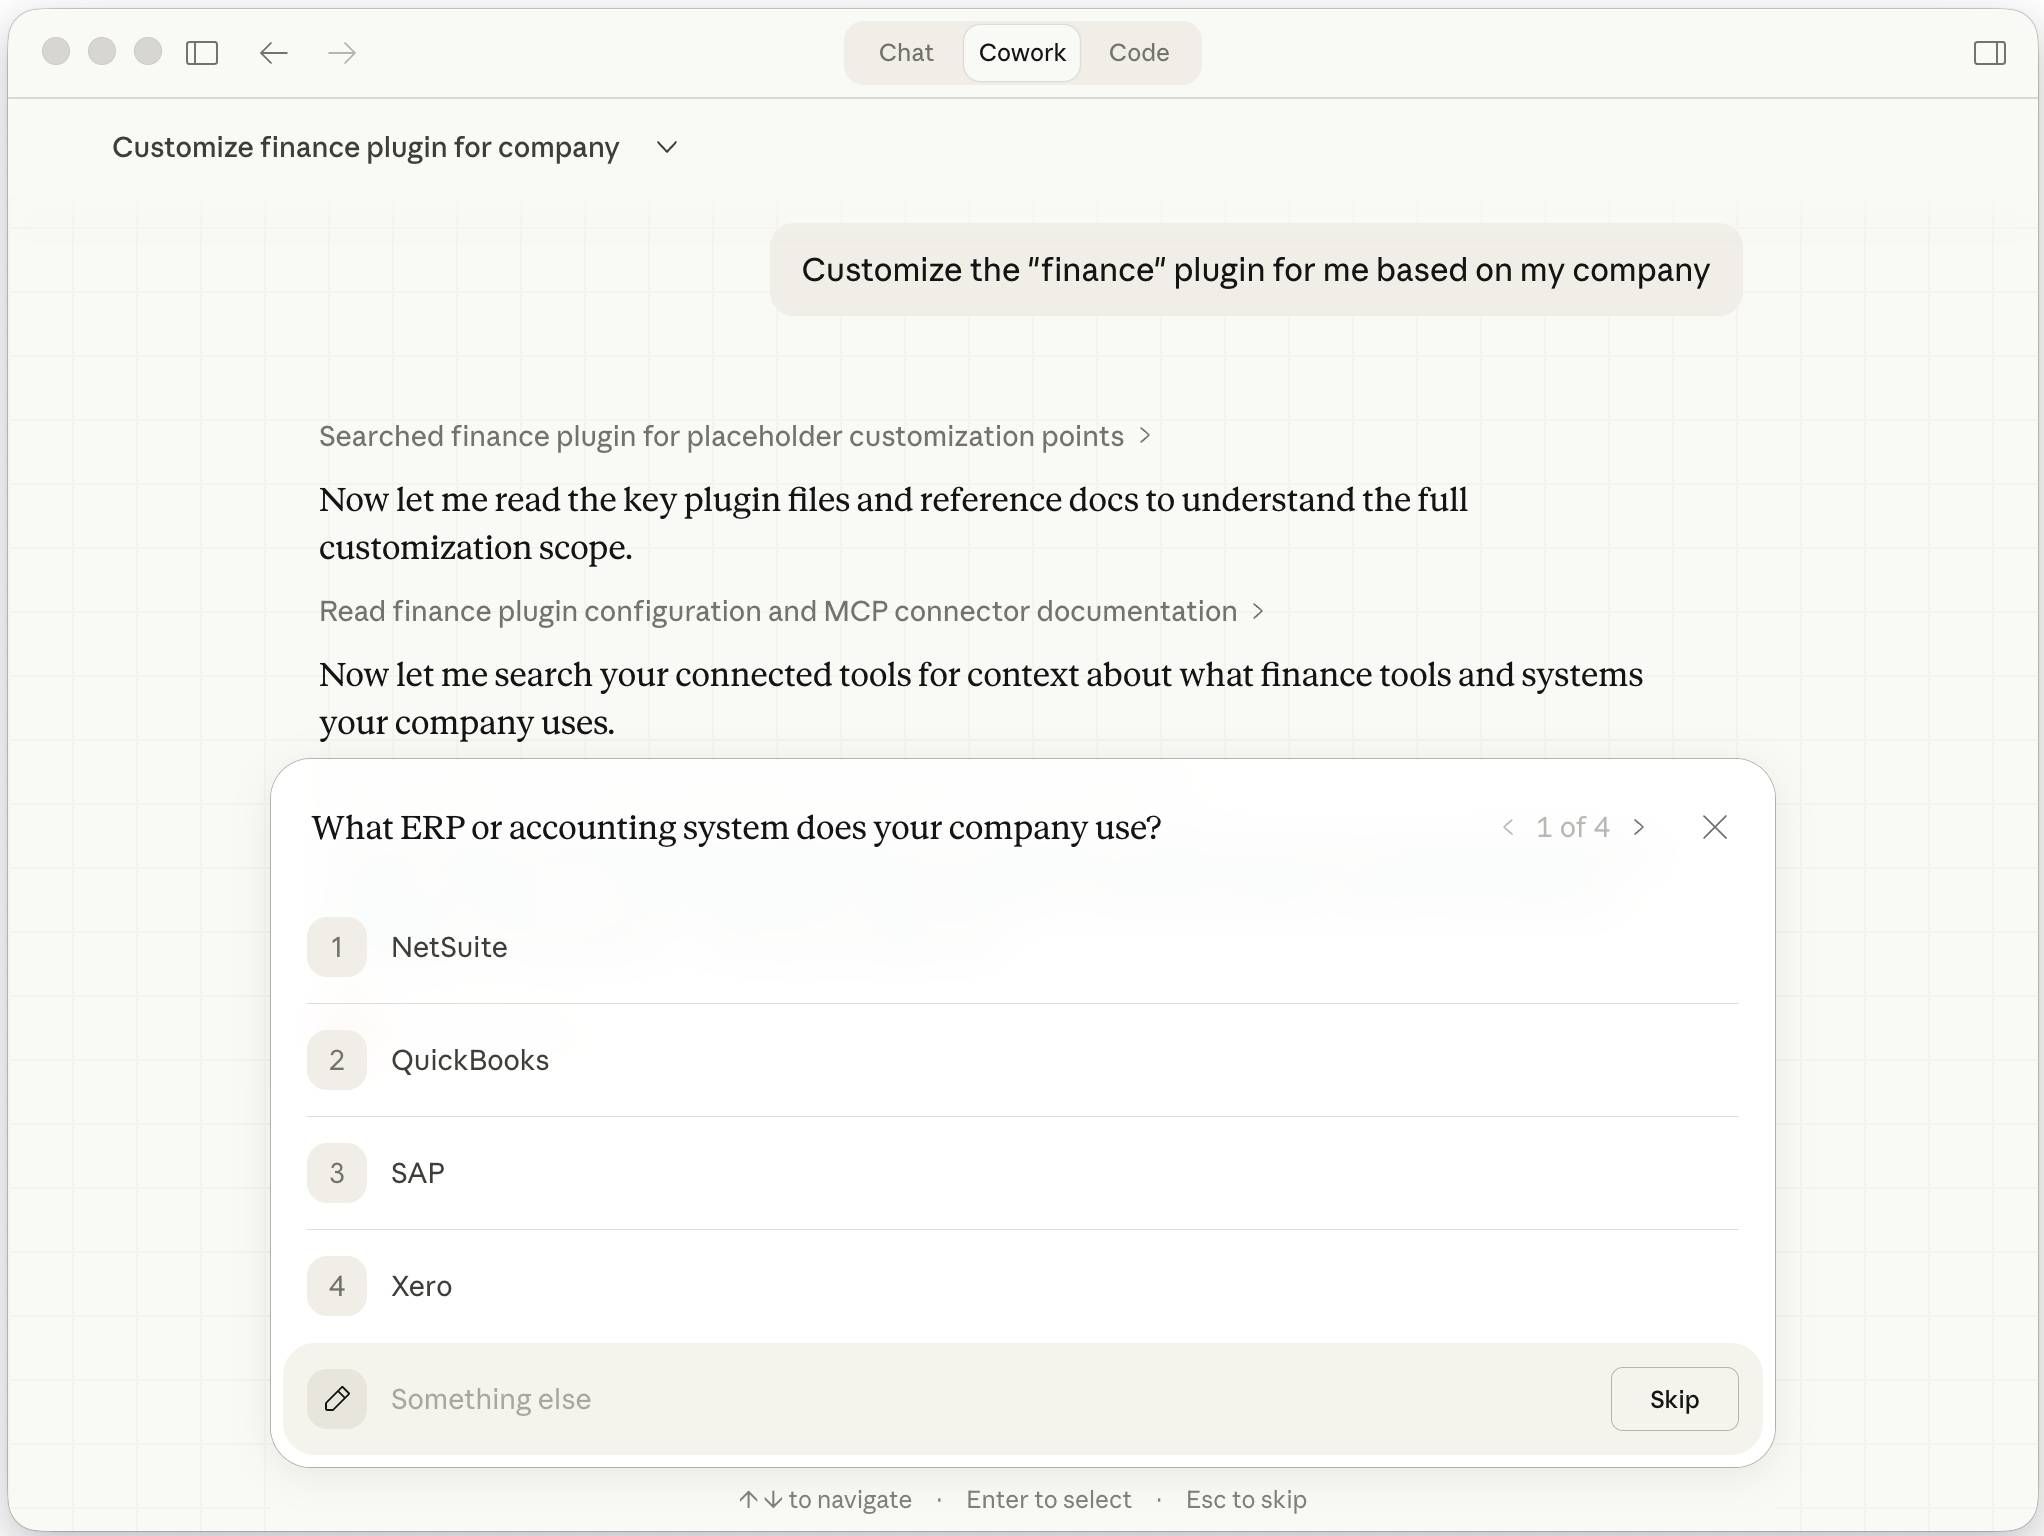Click the pencil icon beside Something else
Viewport: 2044px width, 1536px height.
tap(337, 1399)
